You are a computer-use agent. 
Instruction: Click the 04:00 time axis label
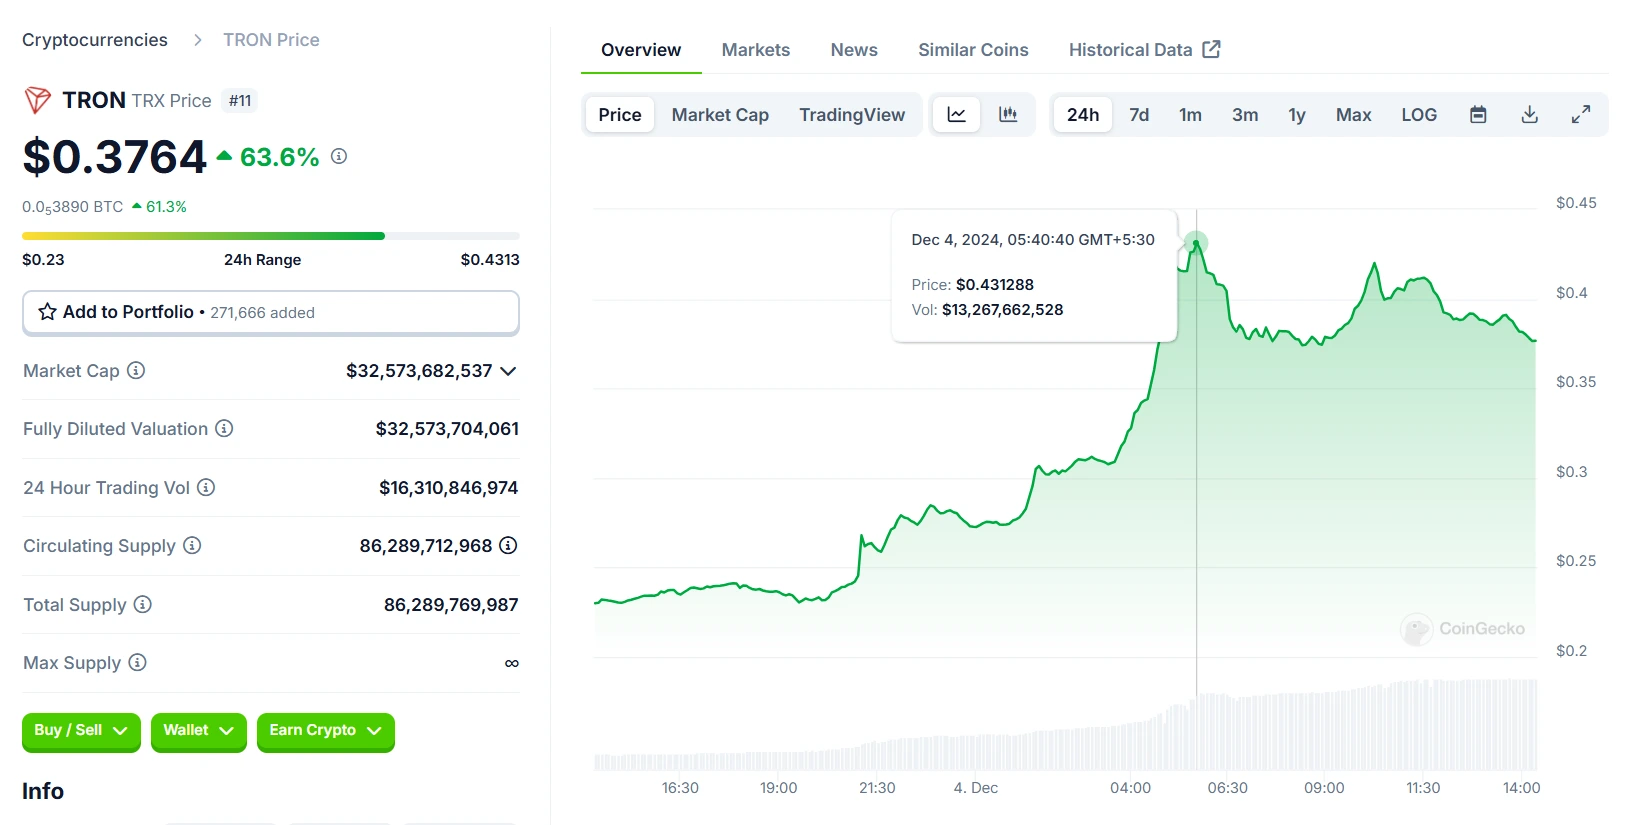tap(1130, 788)
